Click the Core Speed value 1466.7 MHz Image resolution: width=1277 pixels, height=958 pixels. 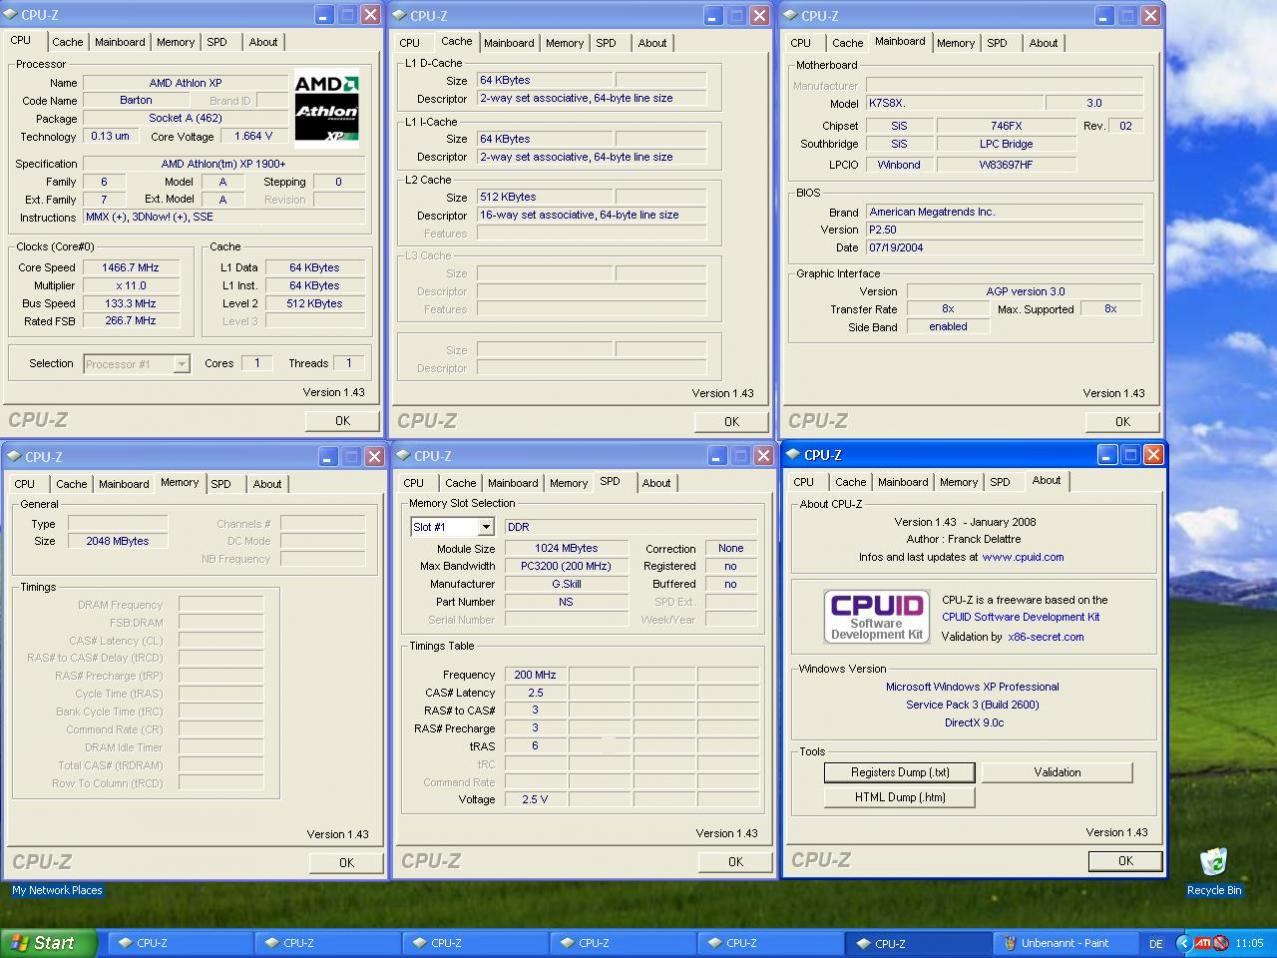(x=130, y=268)
